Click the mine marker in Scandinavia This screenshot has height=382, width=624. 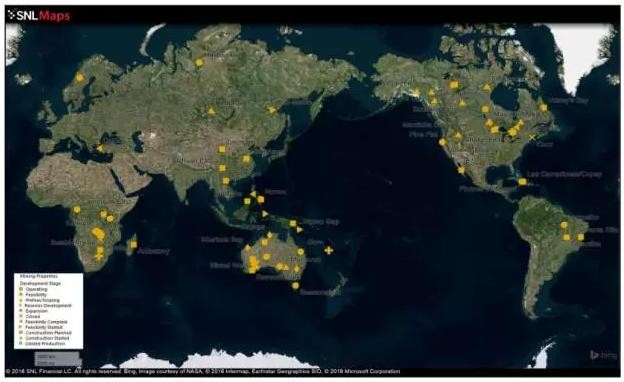pyautogui.click(x=80, y=78)
